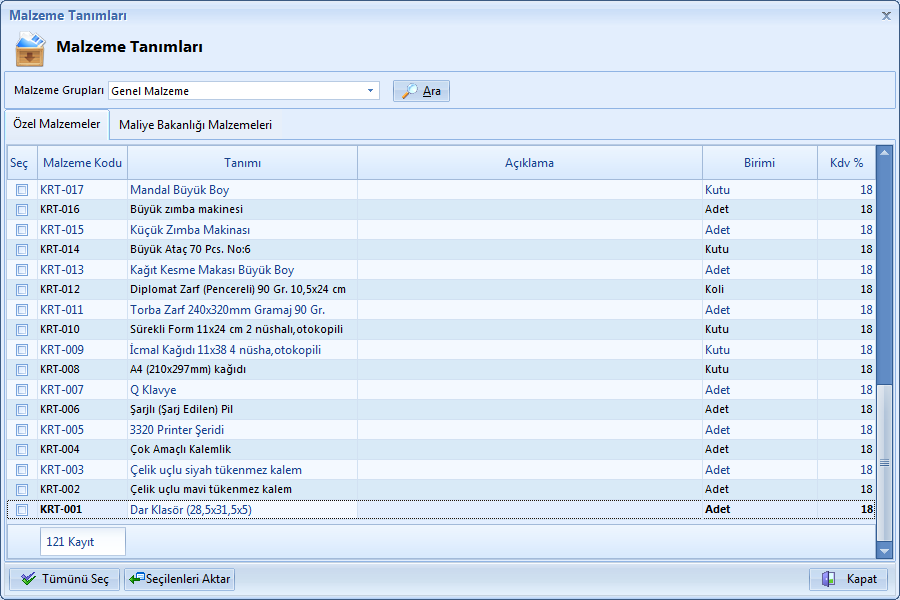Click Tümünü Seç checkmark button

[x=64, y=579]
